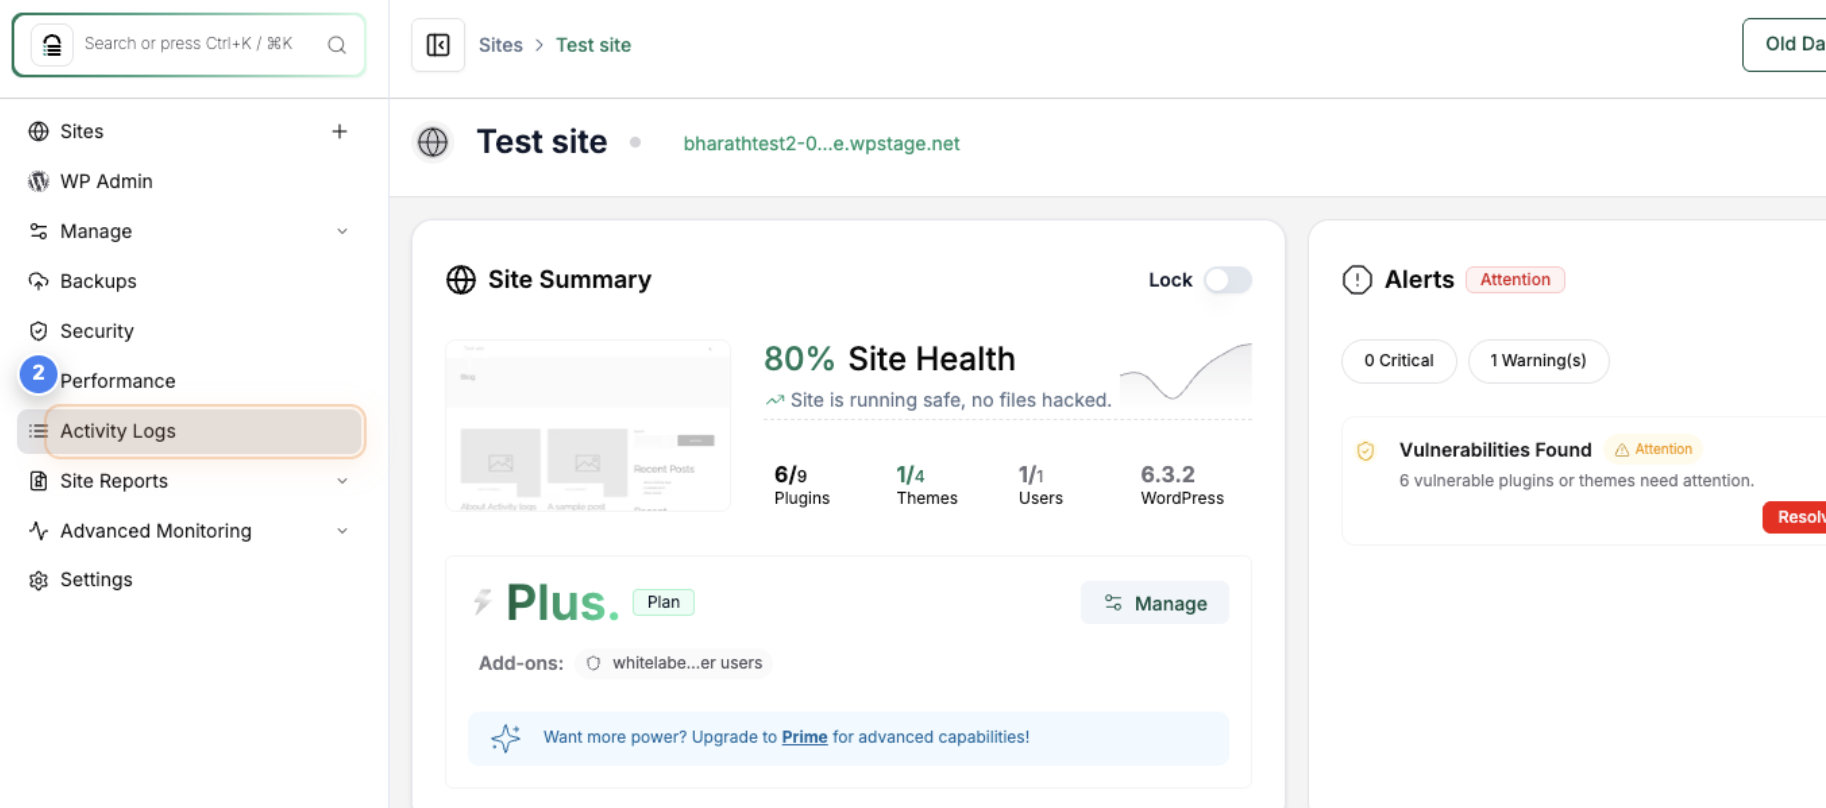Click the padlock logo in search bar
This screenshot has height=808, width=1826.
(x=52, y=44)
